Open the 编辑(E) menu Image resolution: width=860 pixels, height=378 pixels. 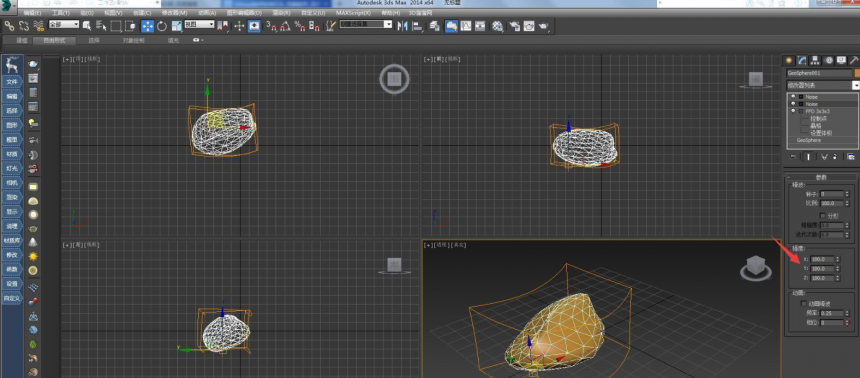point(32,12)
